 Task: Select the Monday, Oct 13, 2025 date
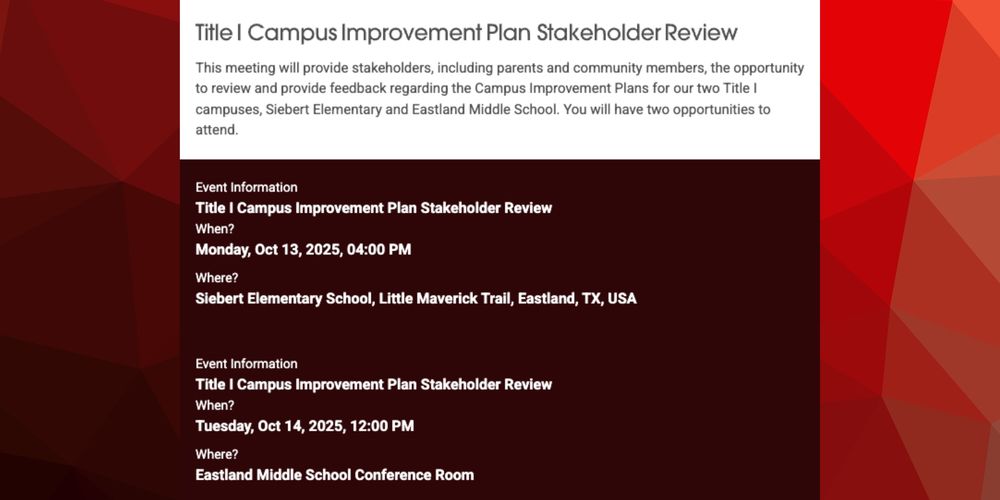(303, 250)
